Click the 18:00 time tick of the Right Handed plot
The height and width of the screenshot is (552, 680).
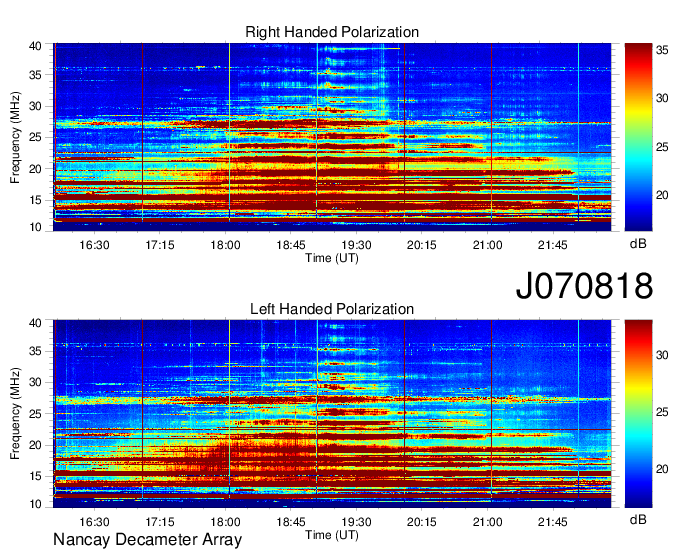click(x=226, y=245)
